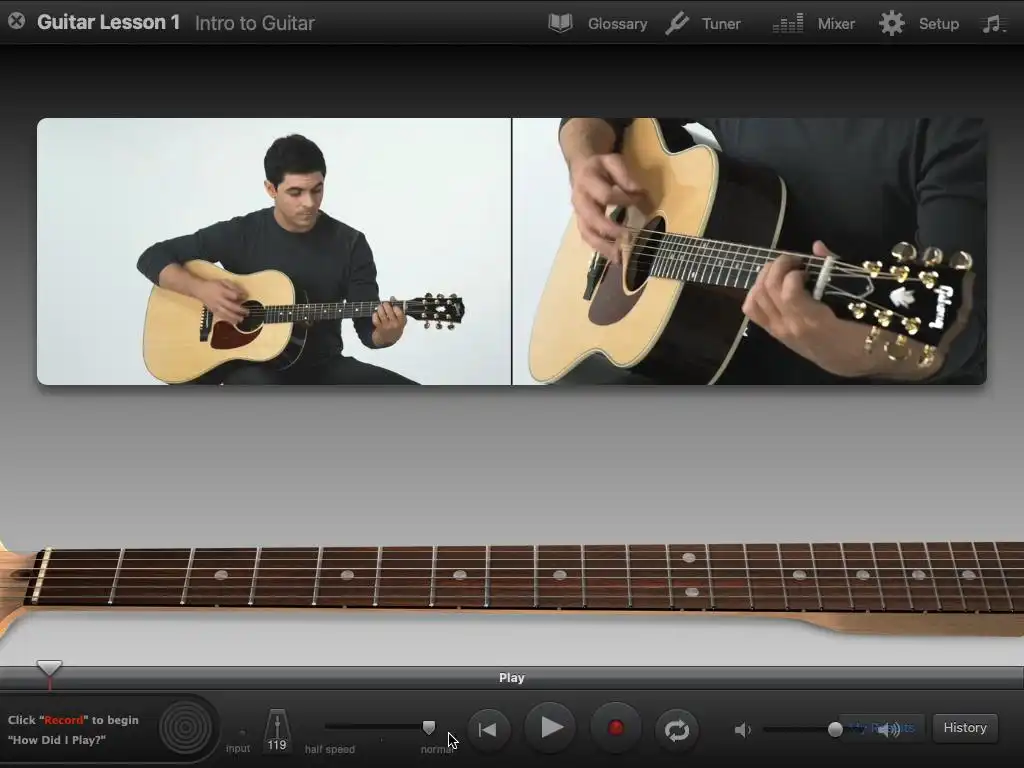Click the Play section timeline bar
Viewport: 1024px width, 768px height.
(512, 678)
